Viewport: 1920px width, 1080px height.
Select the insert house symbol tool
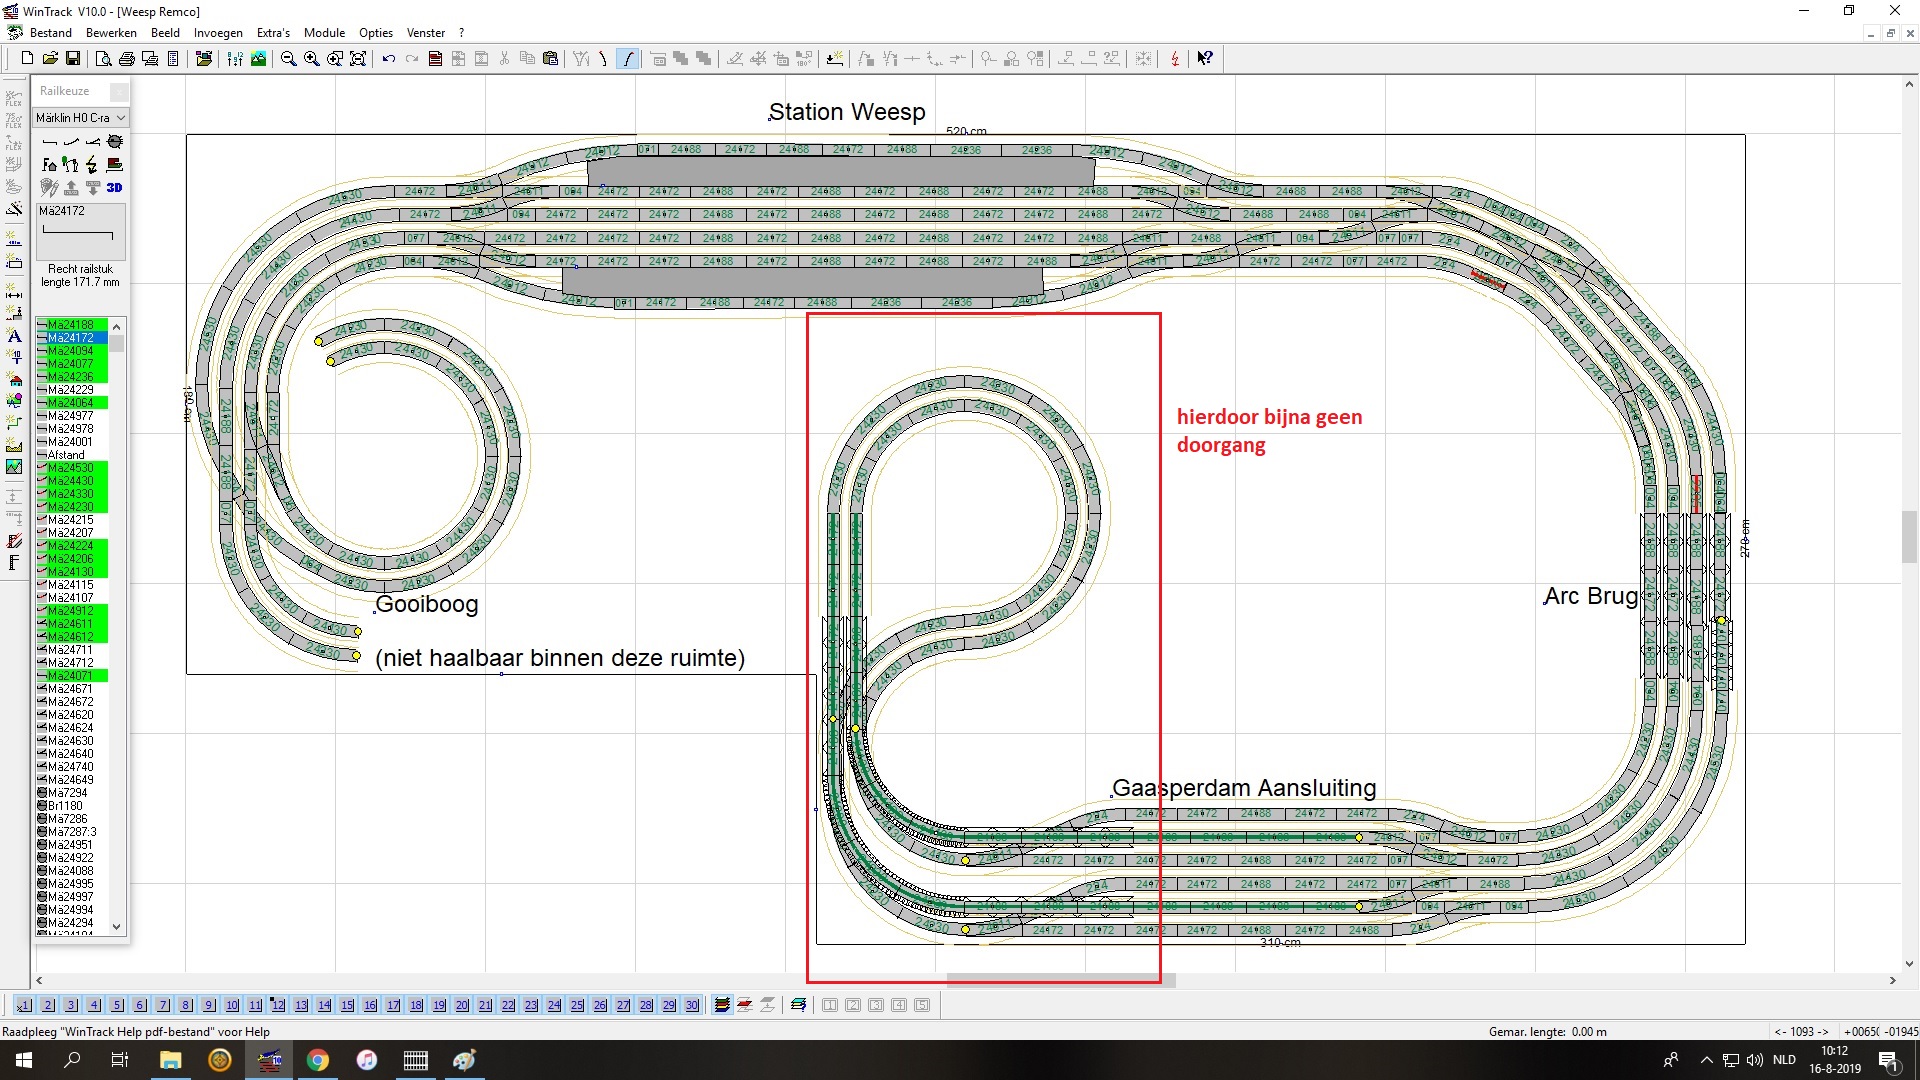(x=14, y=380)
